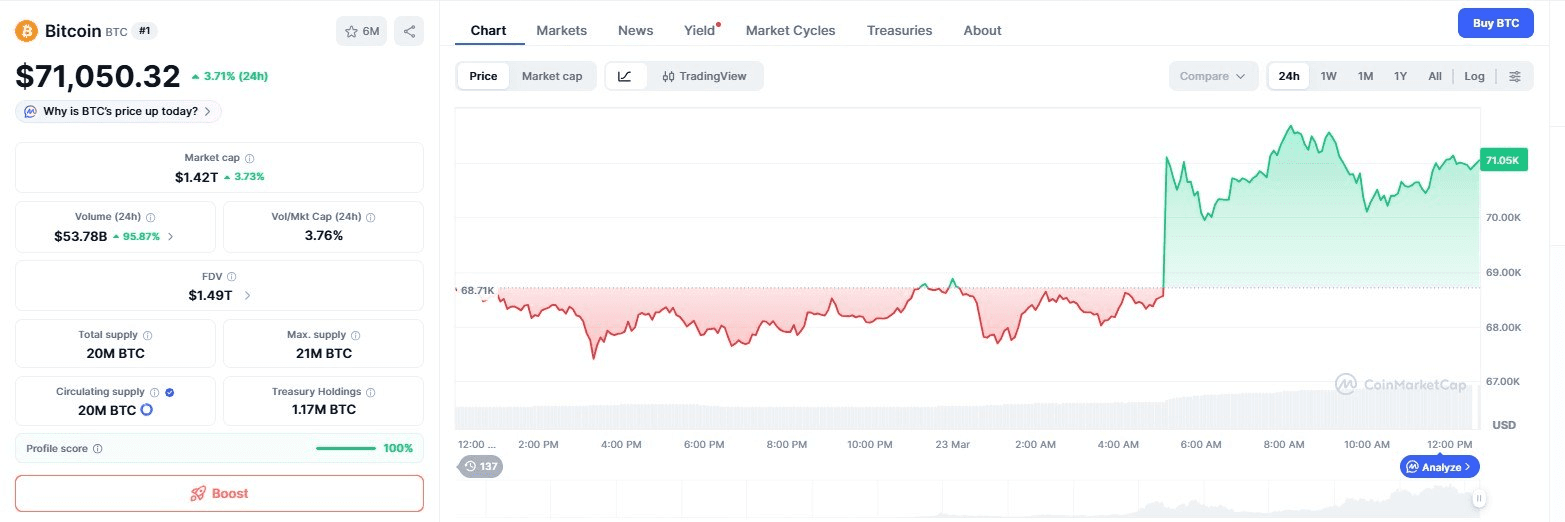
Task: Open the share icon button
Action: [x=409, y=31]
